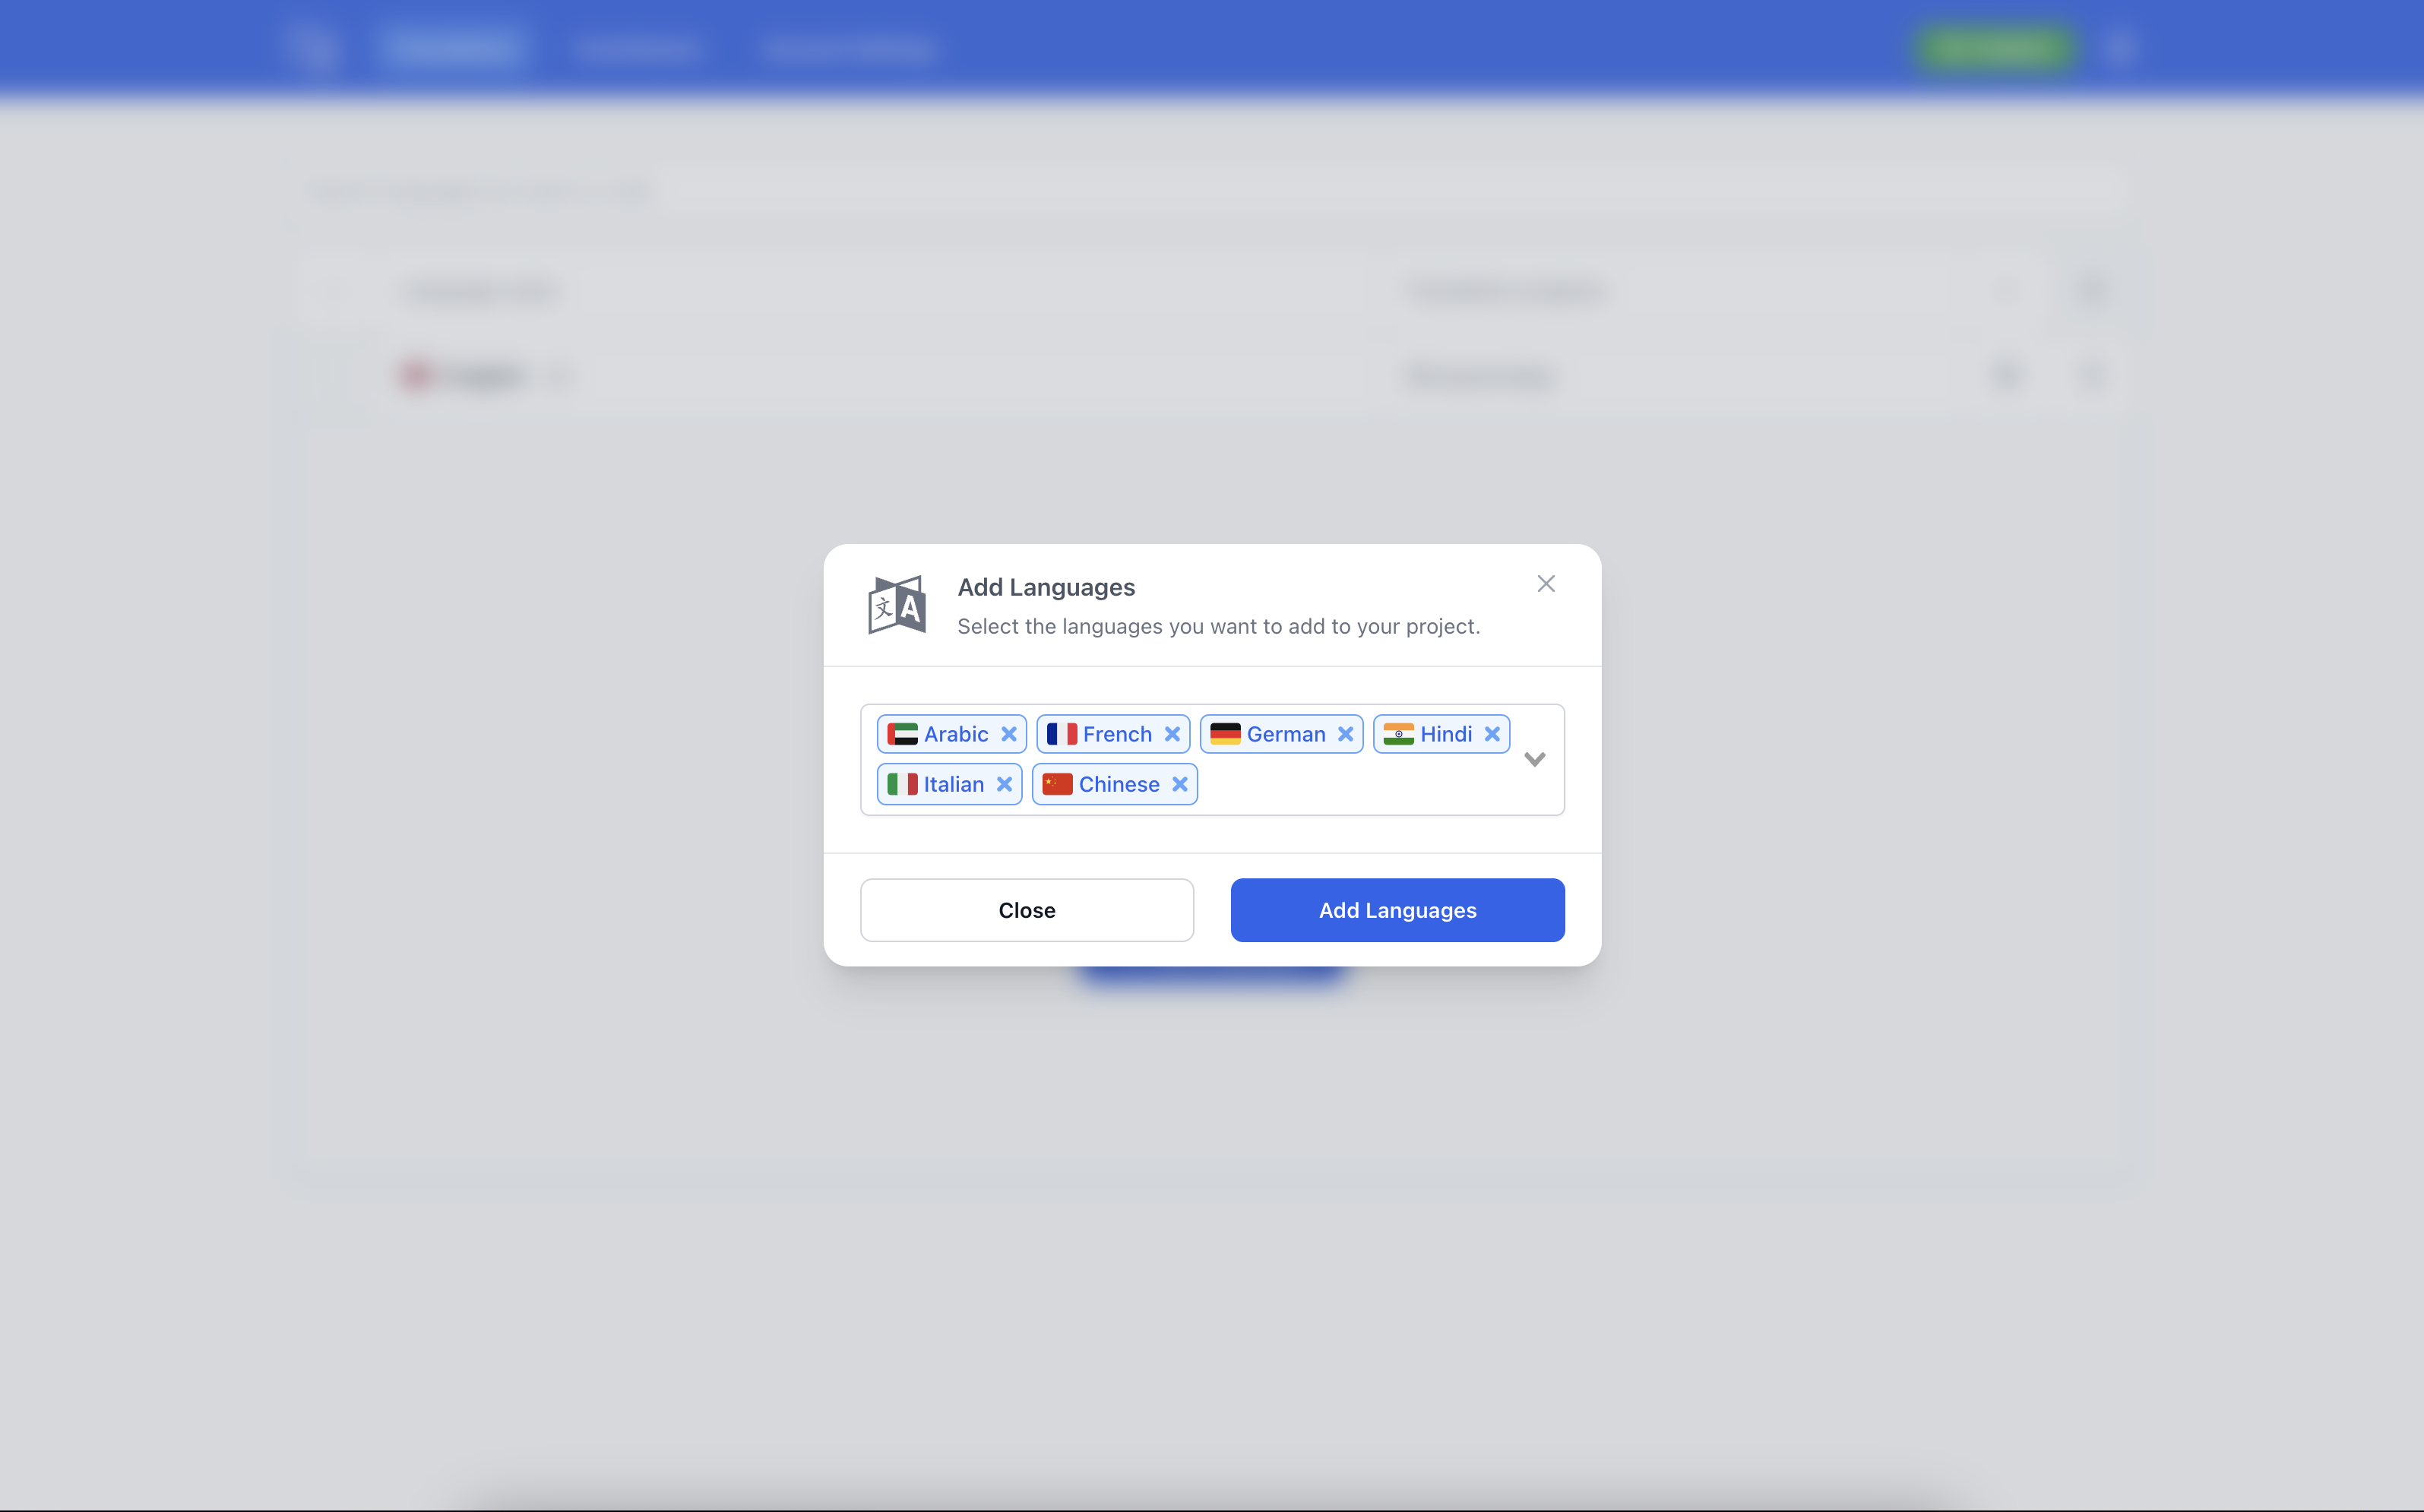Click the close X on Hindi language tag
Viewport: 2424px width, 1512px height.
pyautogui.click(x=1492, y=733)
